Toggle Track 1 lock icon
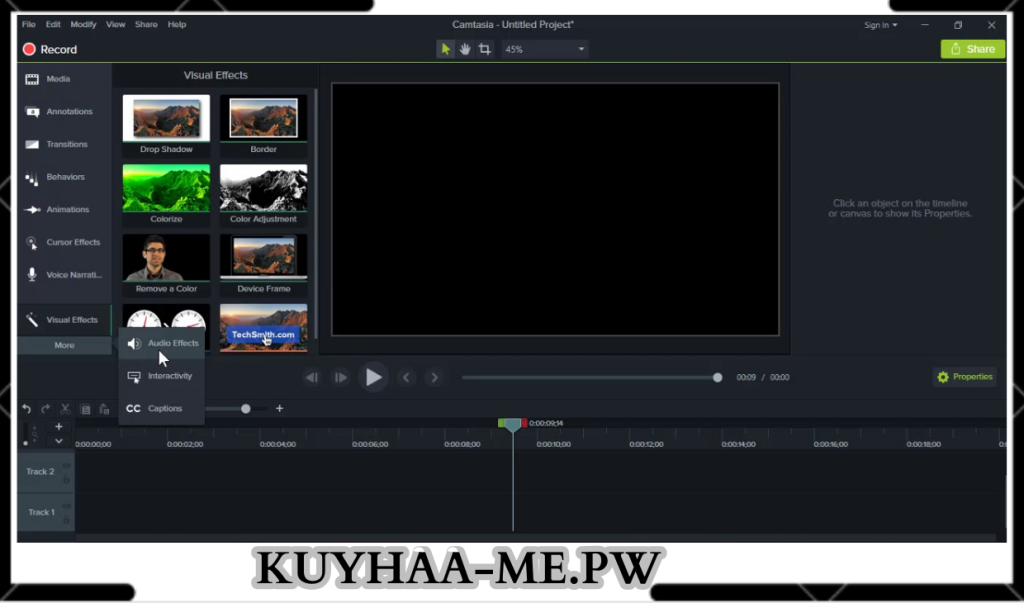This screenshot has width=1024, height=603. pyautogui.click(x=66, y=520)
